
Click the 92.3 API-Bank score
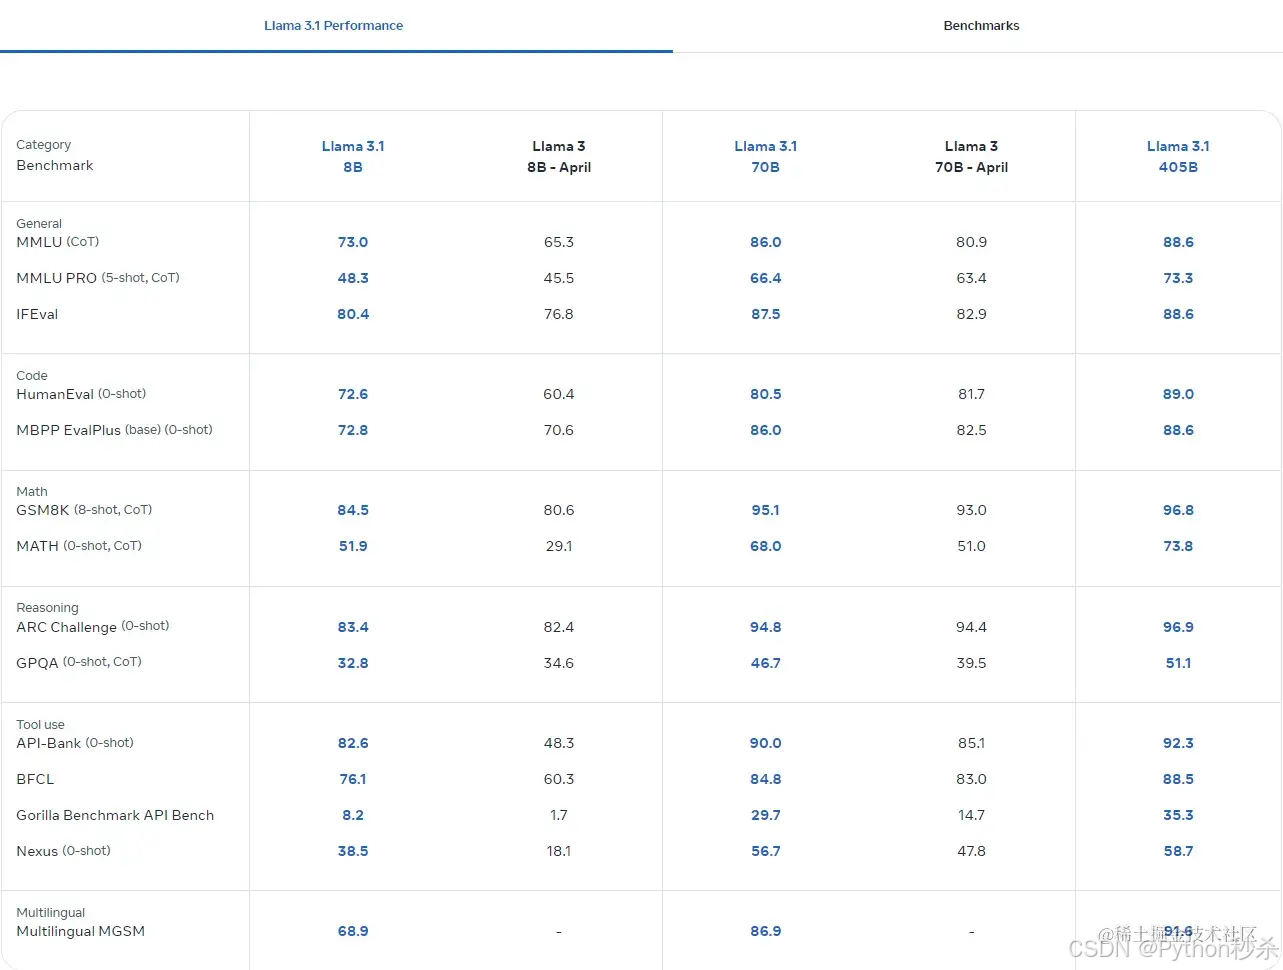(x=1178, y=743)
